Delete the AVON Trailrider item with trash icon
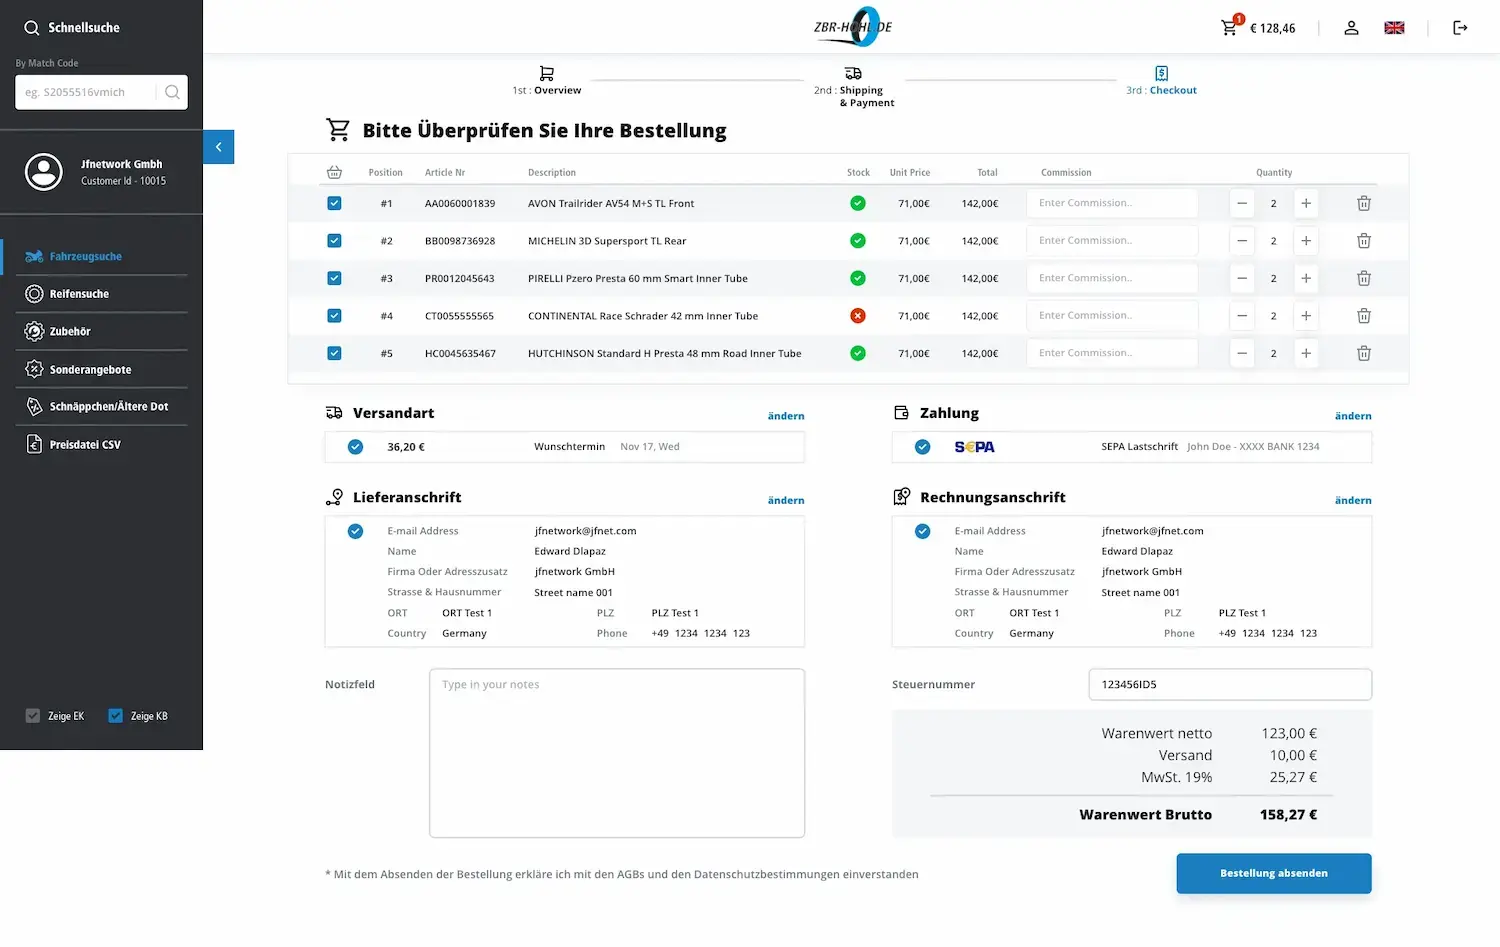This screenshot has height=947, width=1500. coord(1363,203)
